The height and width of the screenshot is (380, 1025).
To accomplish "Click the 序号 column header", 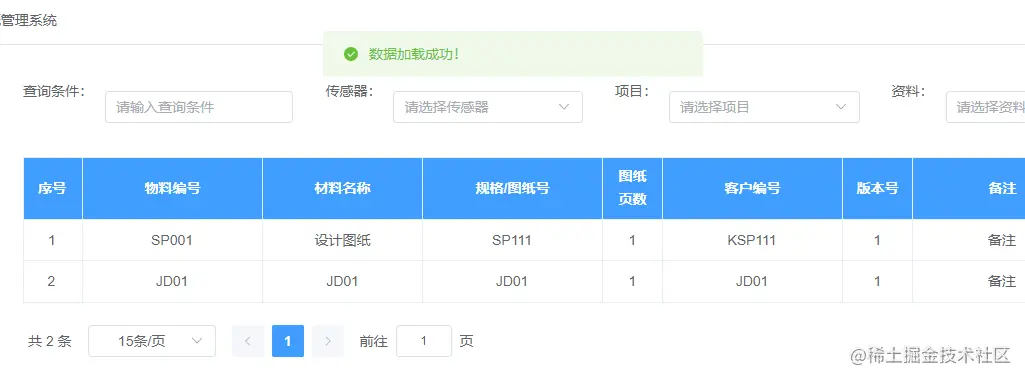I will tap(52, 188).
